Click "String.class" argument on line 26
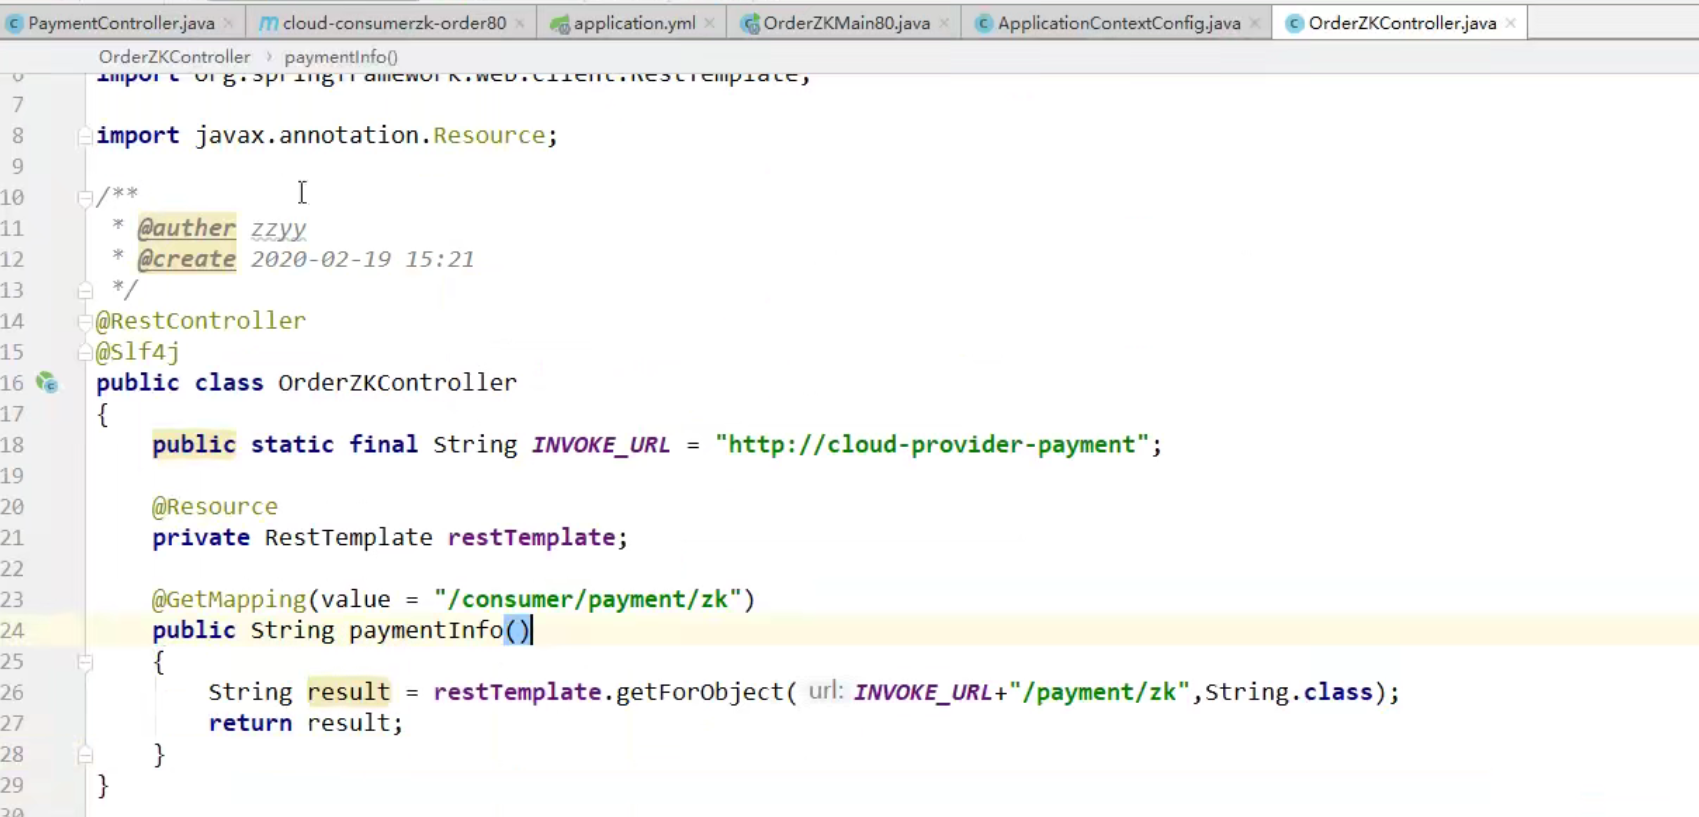Image resolution: width=1699 pixels, height=817 pixels. 1288,693
